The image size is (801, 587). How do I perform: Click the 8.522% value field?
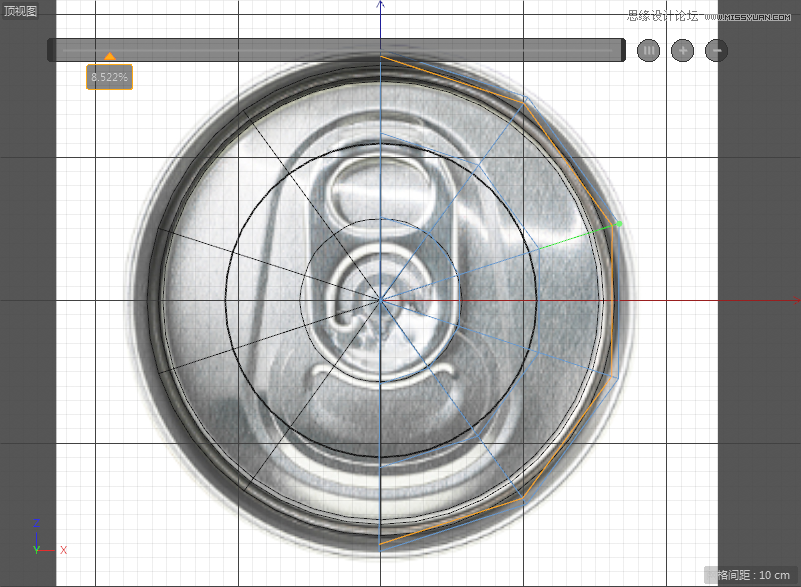pyautogui.click(x=108, y=77)
